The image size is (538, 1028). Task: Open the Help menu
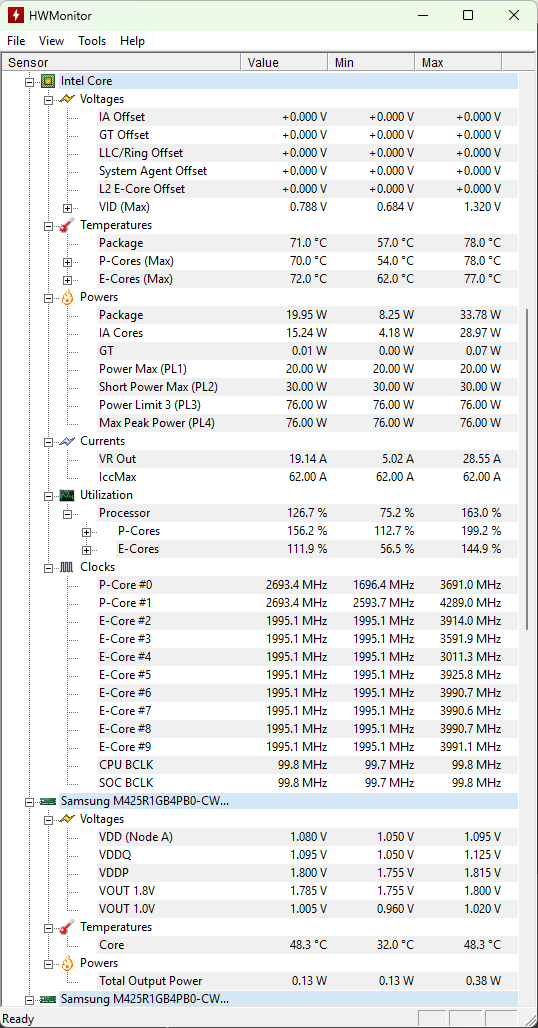(x=132, y=41)
